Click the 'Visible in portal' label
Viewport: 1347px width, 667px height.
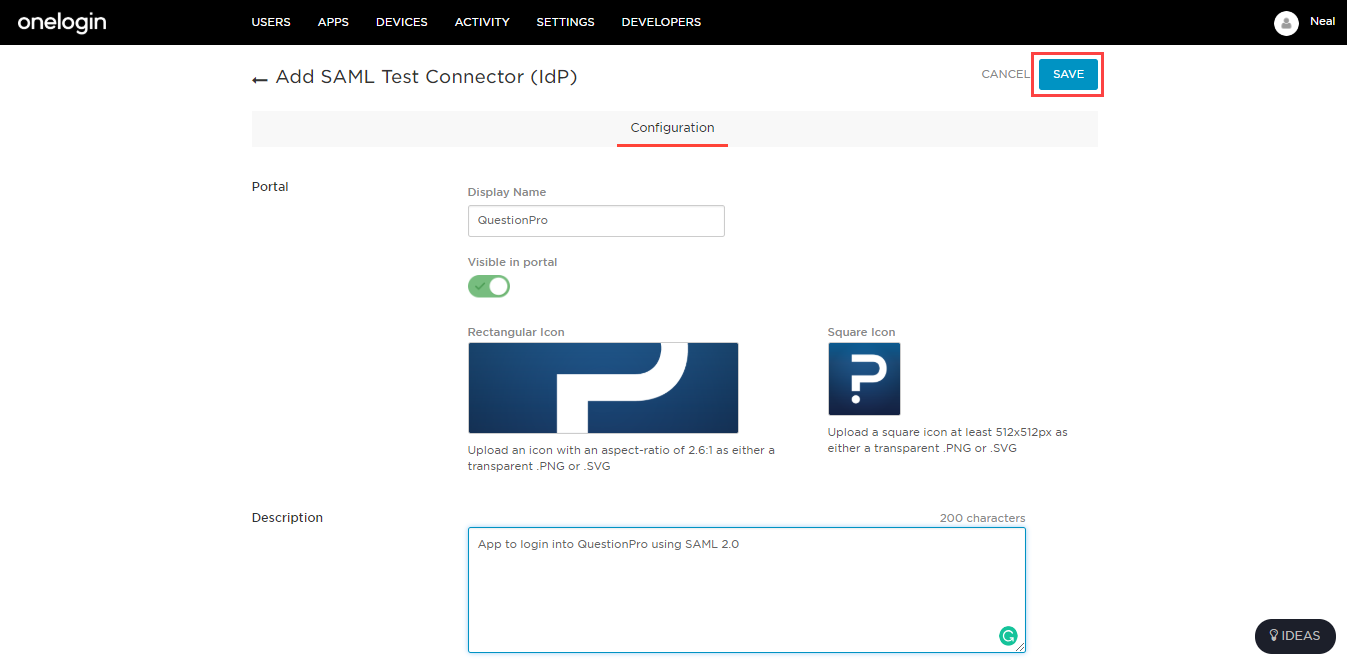(512, 262)
